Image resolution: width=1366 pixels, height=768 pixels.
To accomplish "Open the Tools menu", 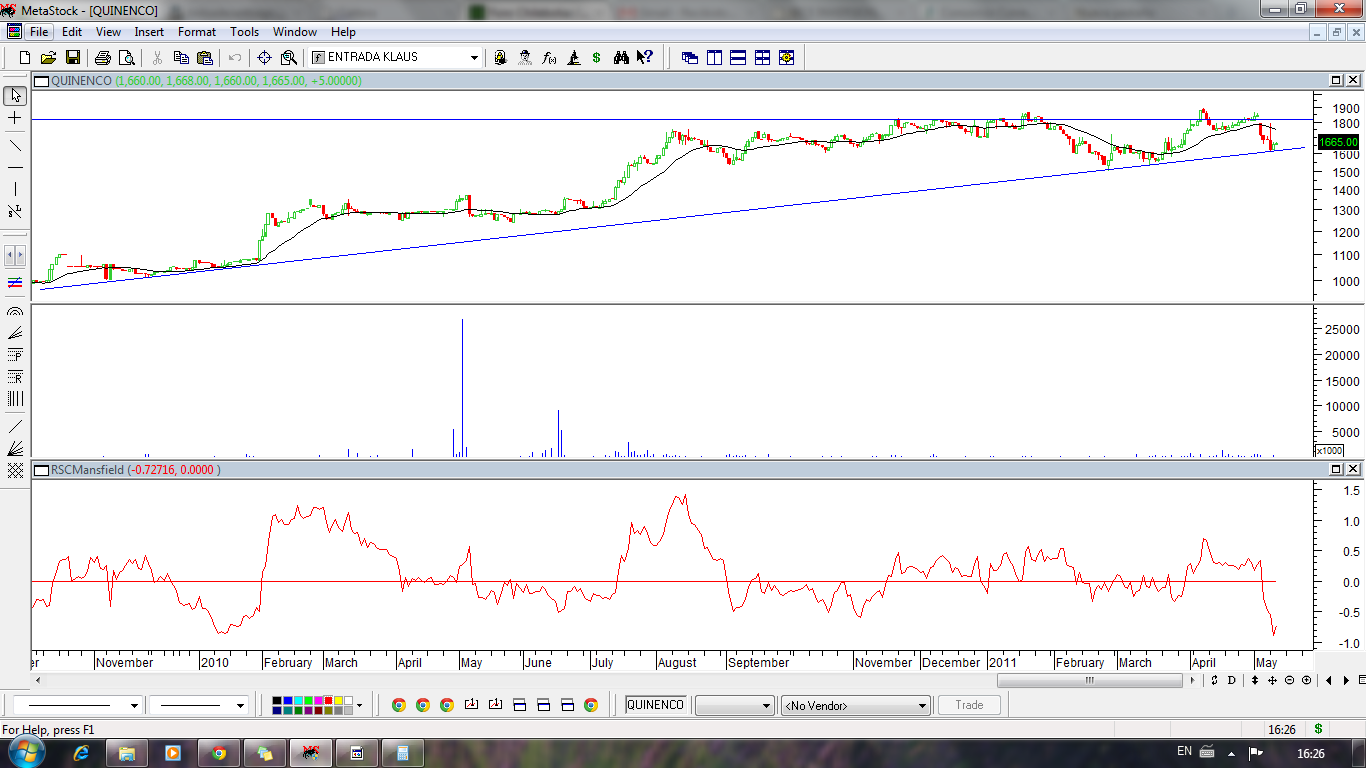I will (x=244, y=32).
